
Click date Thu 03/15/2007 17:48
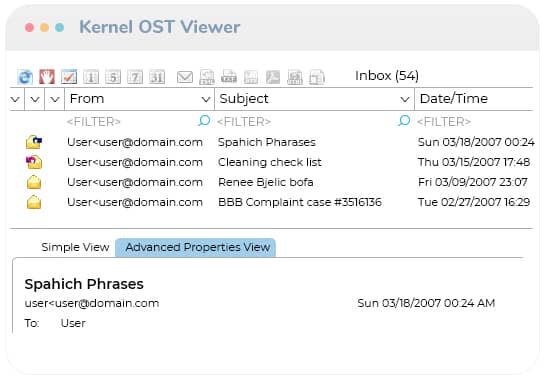(474, 162)
